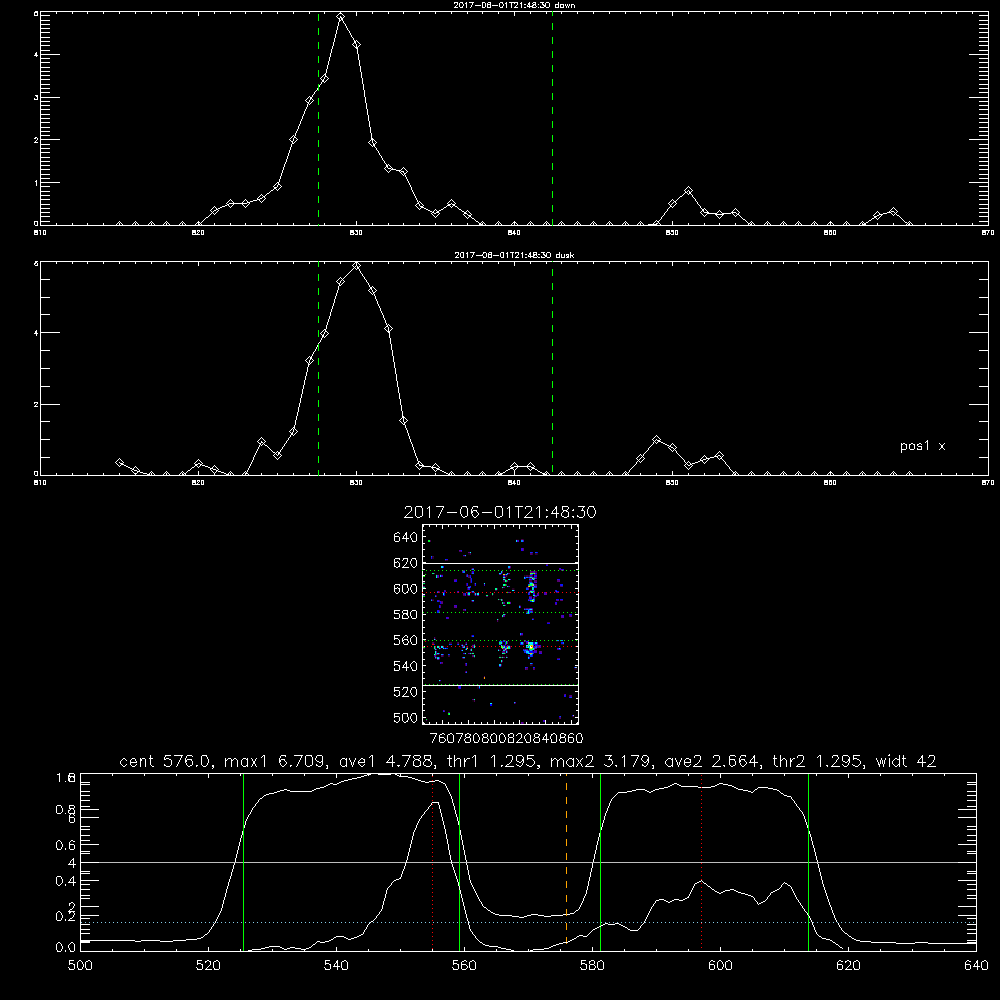Click the '820' x-axis label under dusk plot
Image resolution: width=1000 pixels, height=1000 pixels.
(x=198, y=483)
